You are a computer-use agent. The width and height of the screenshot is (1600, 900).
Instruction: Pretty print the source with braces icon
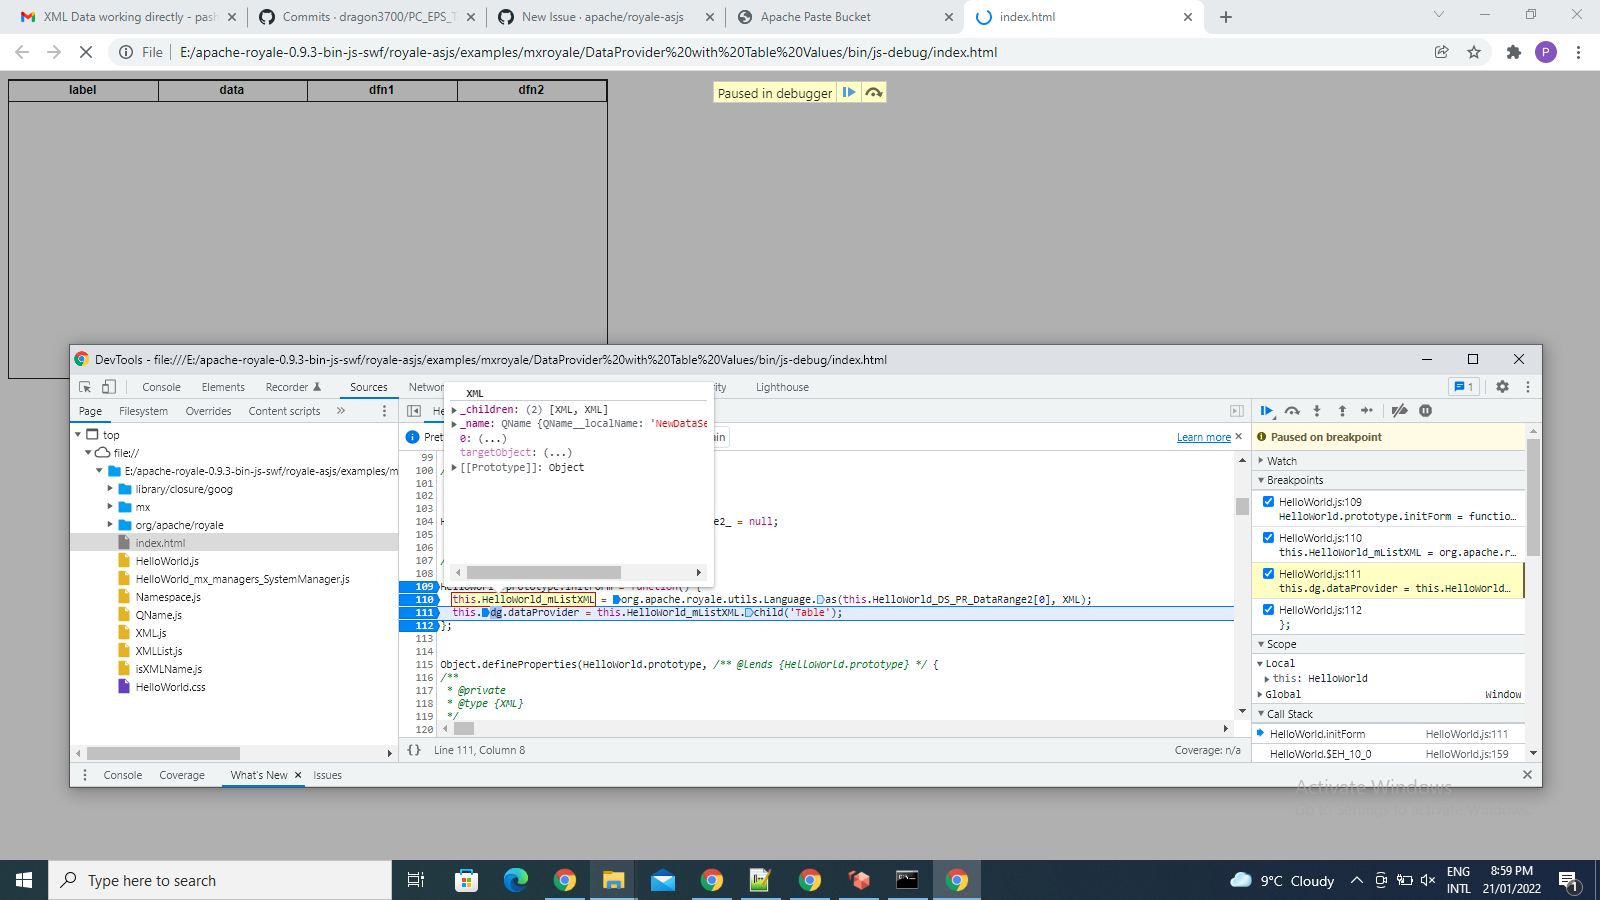tap(414, 750)
